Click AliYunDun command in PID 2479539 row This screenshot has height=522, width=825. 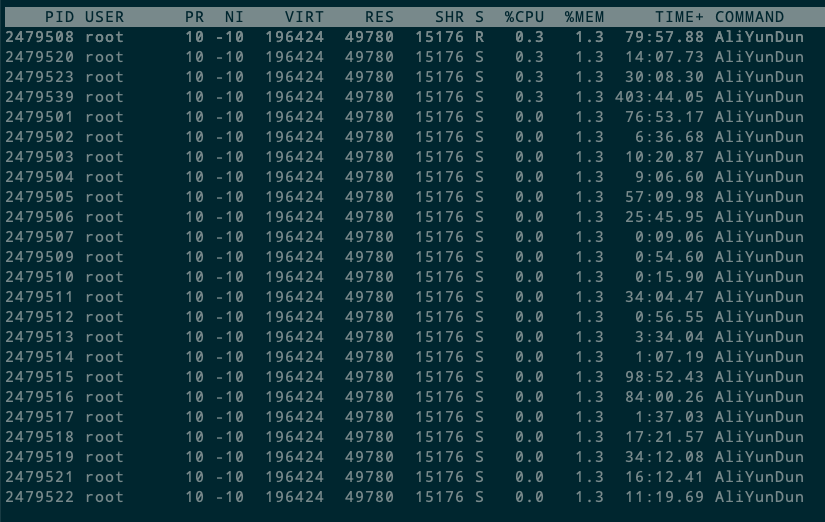coord(759,97)
